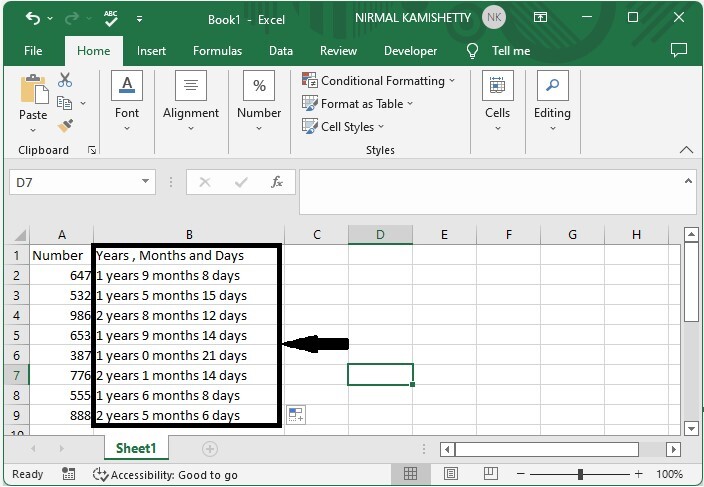
Task: Switch to the Review tab
Action: coord(338,51)
